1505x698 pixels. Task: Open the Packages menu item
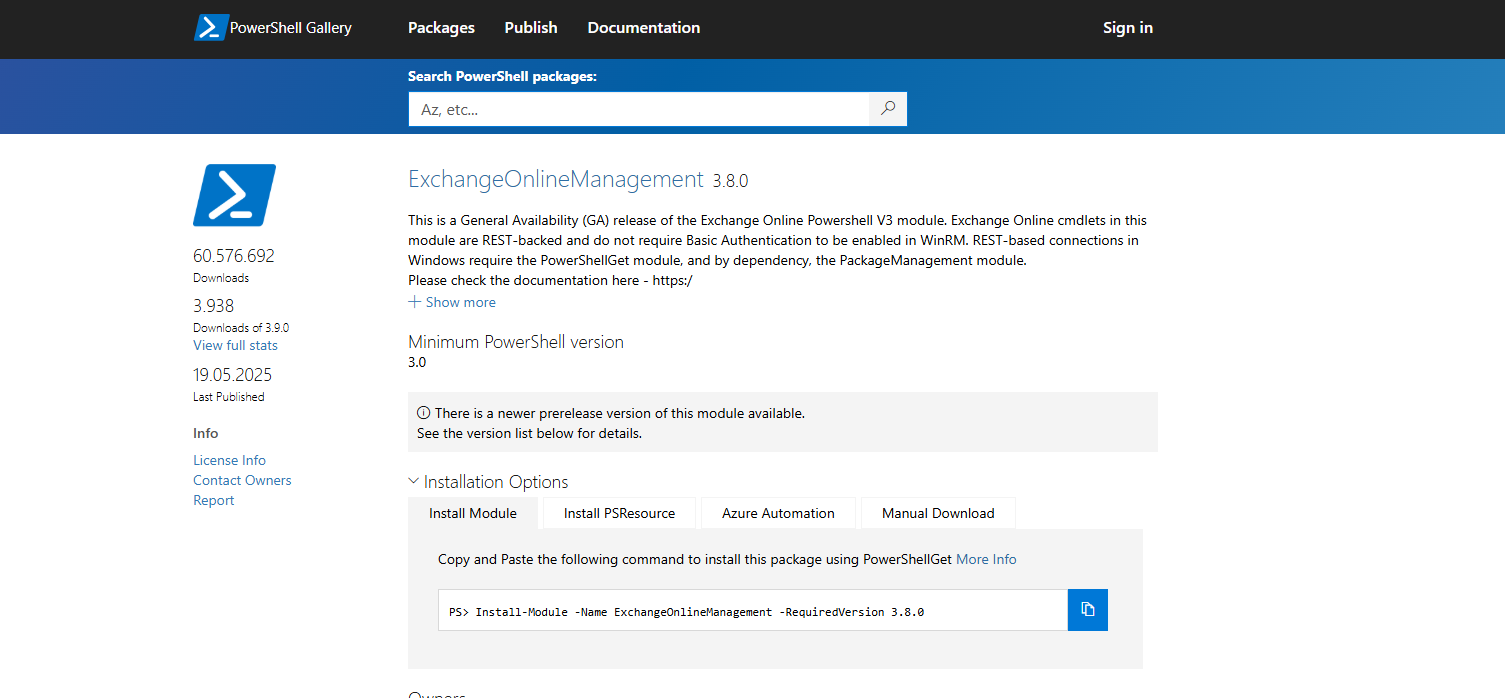tap(441, 28)
